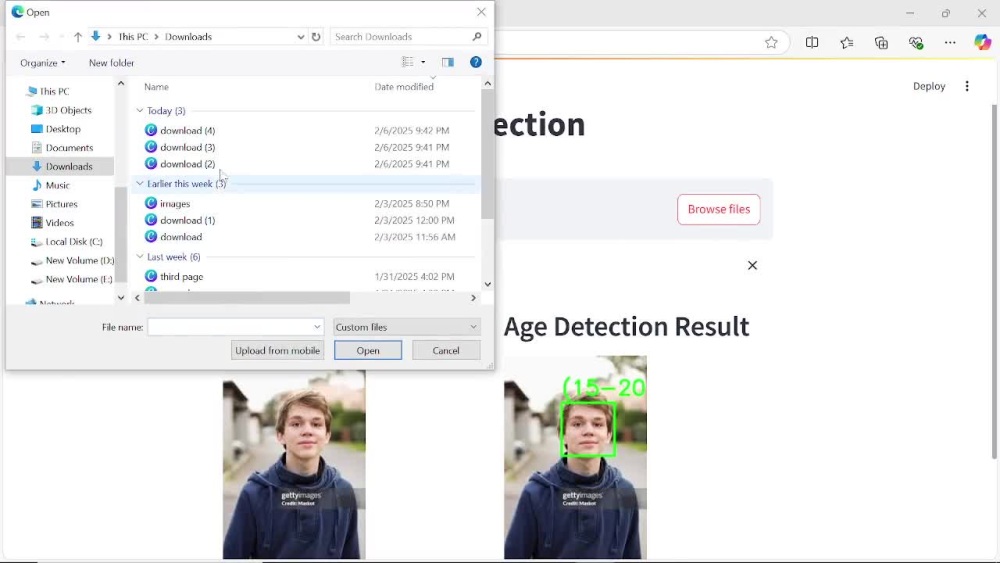Sort files by Date modified column header

point(404,87)
